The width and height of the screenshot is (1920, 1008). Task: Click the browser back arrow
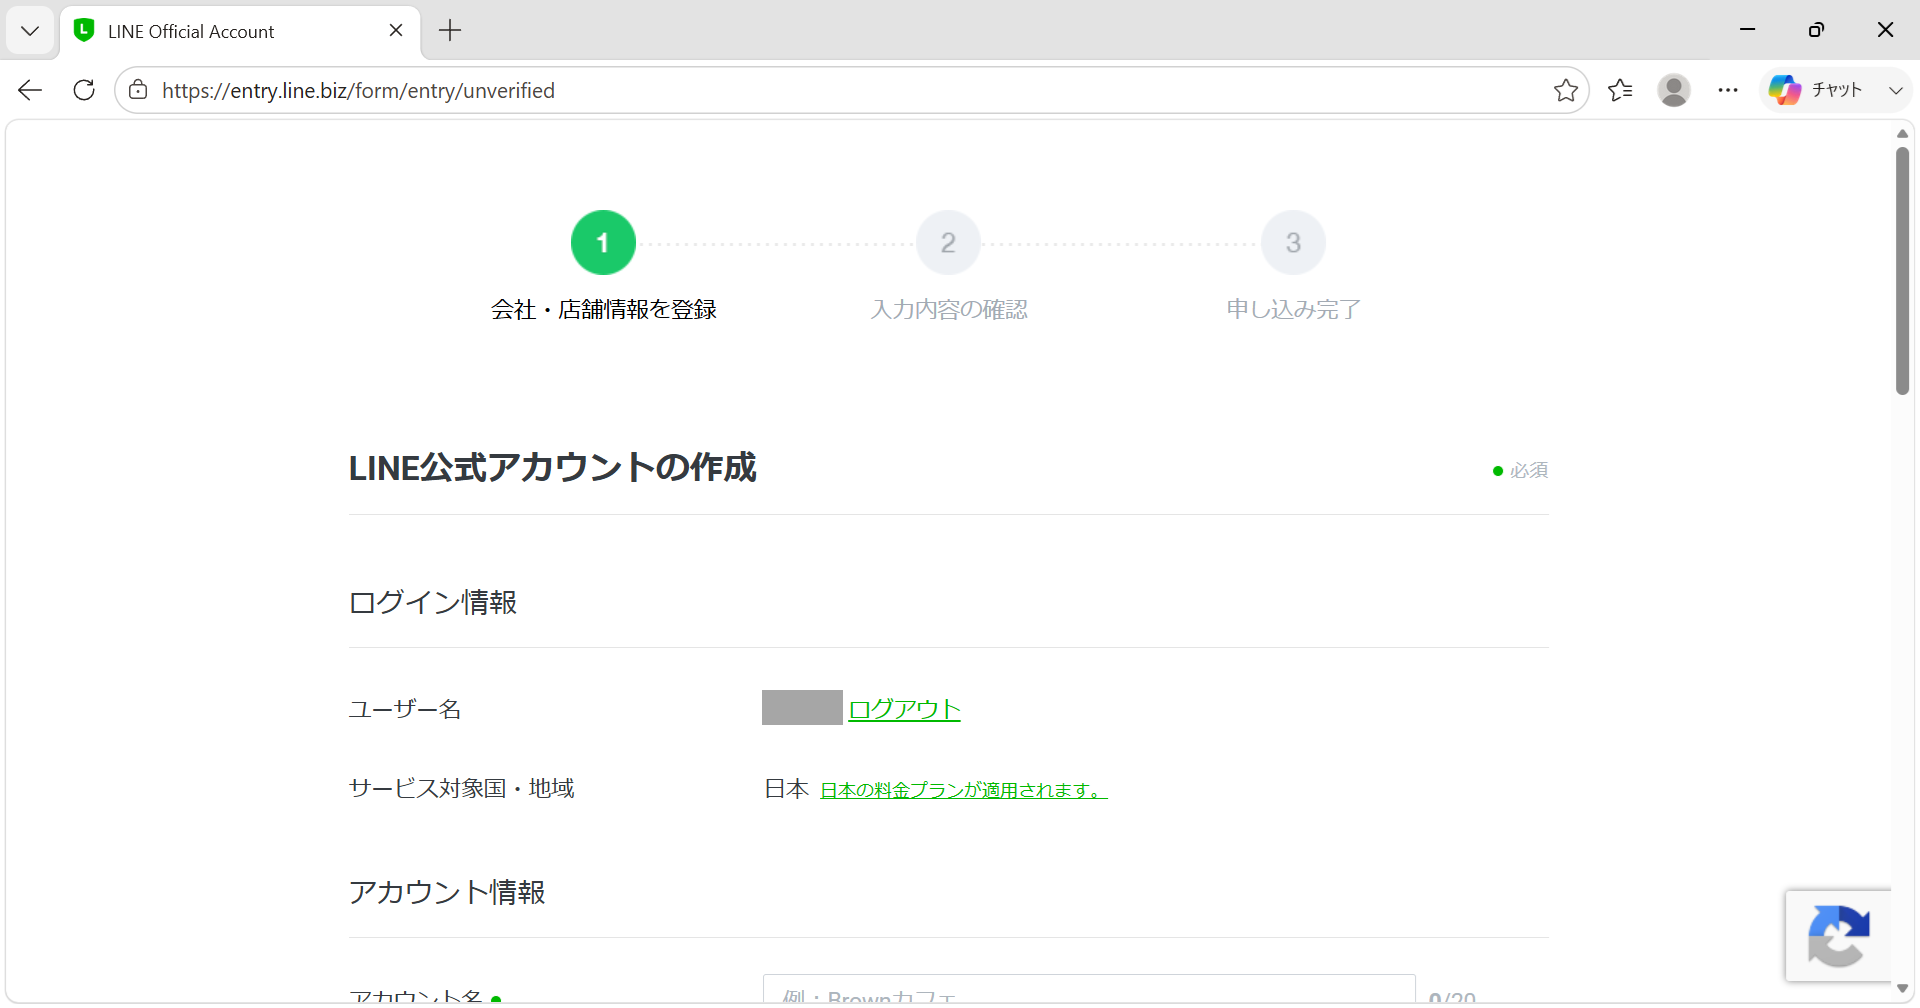pyautogui.click(x=30, y=90)
